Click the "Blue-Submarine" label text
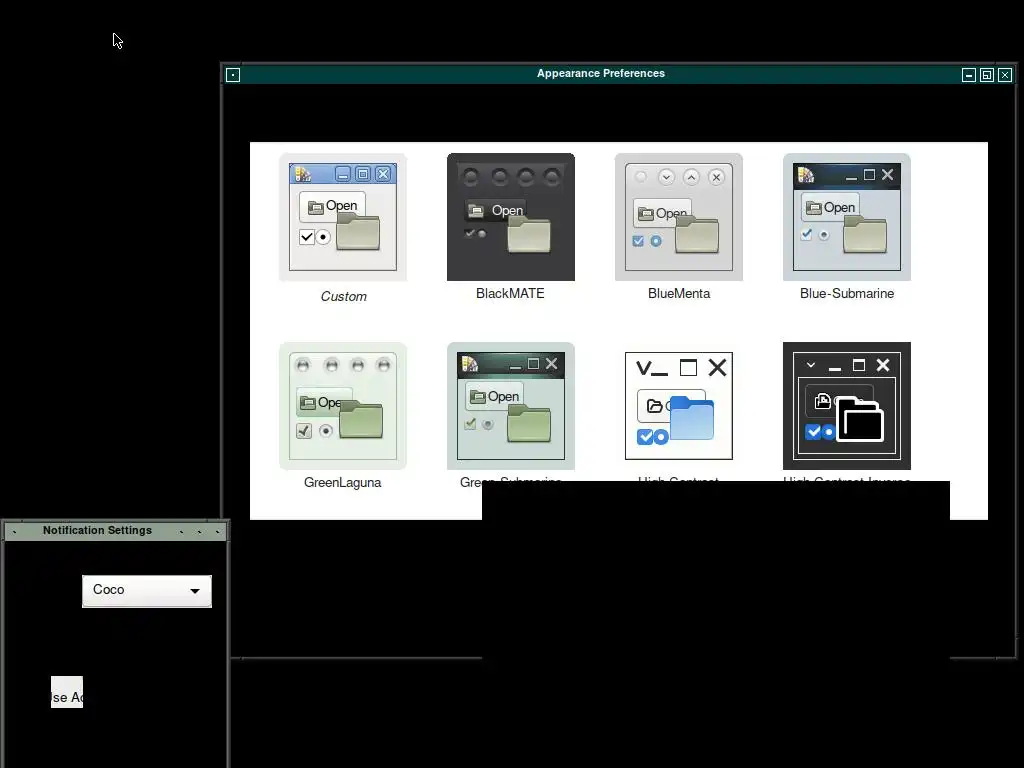The width and height of the screenshot is (1024, 768). click(846, 293)
